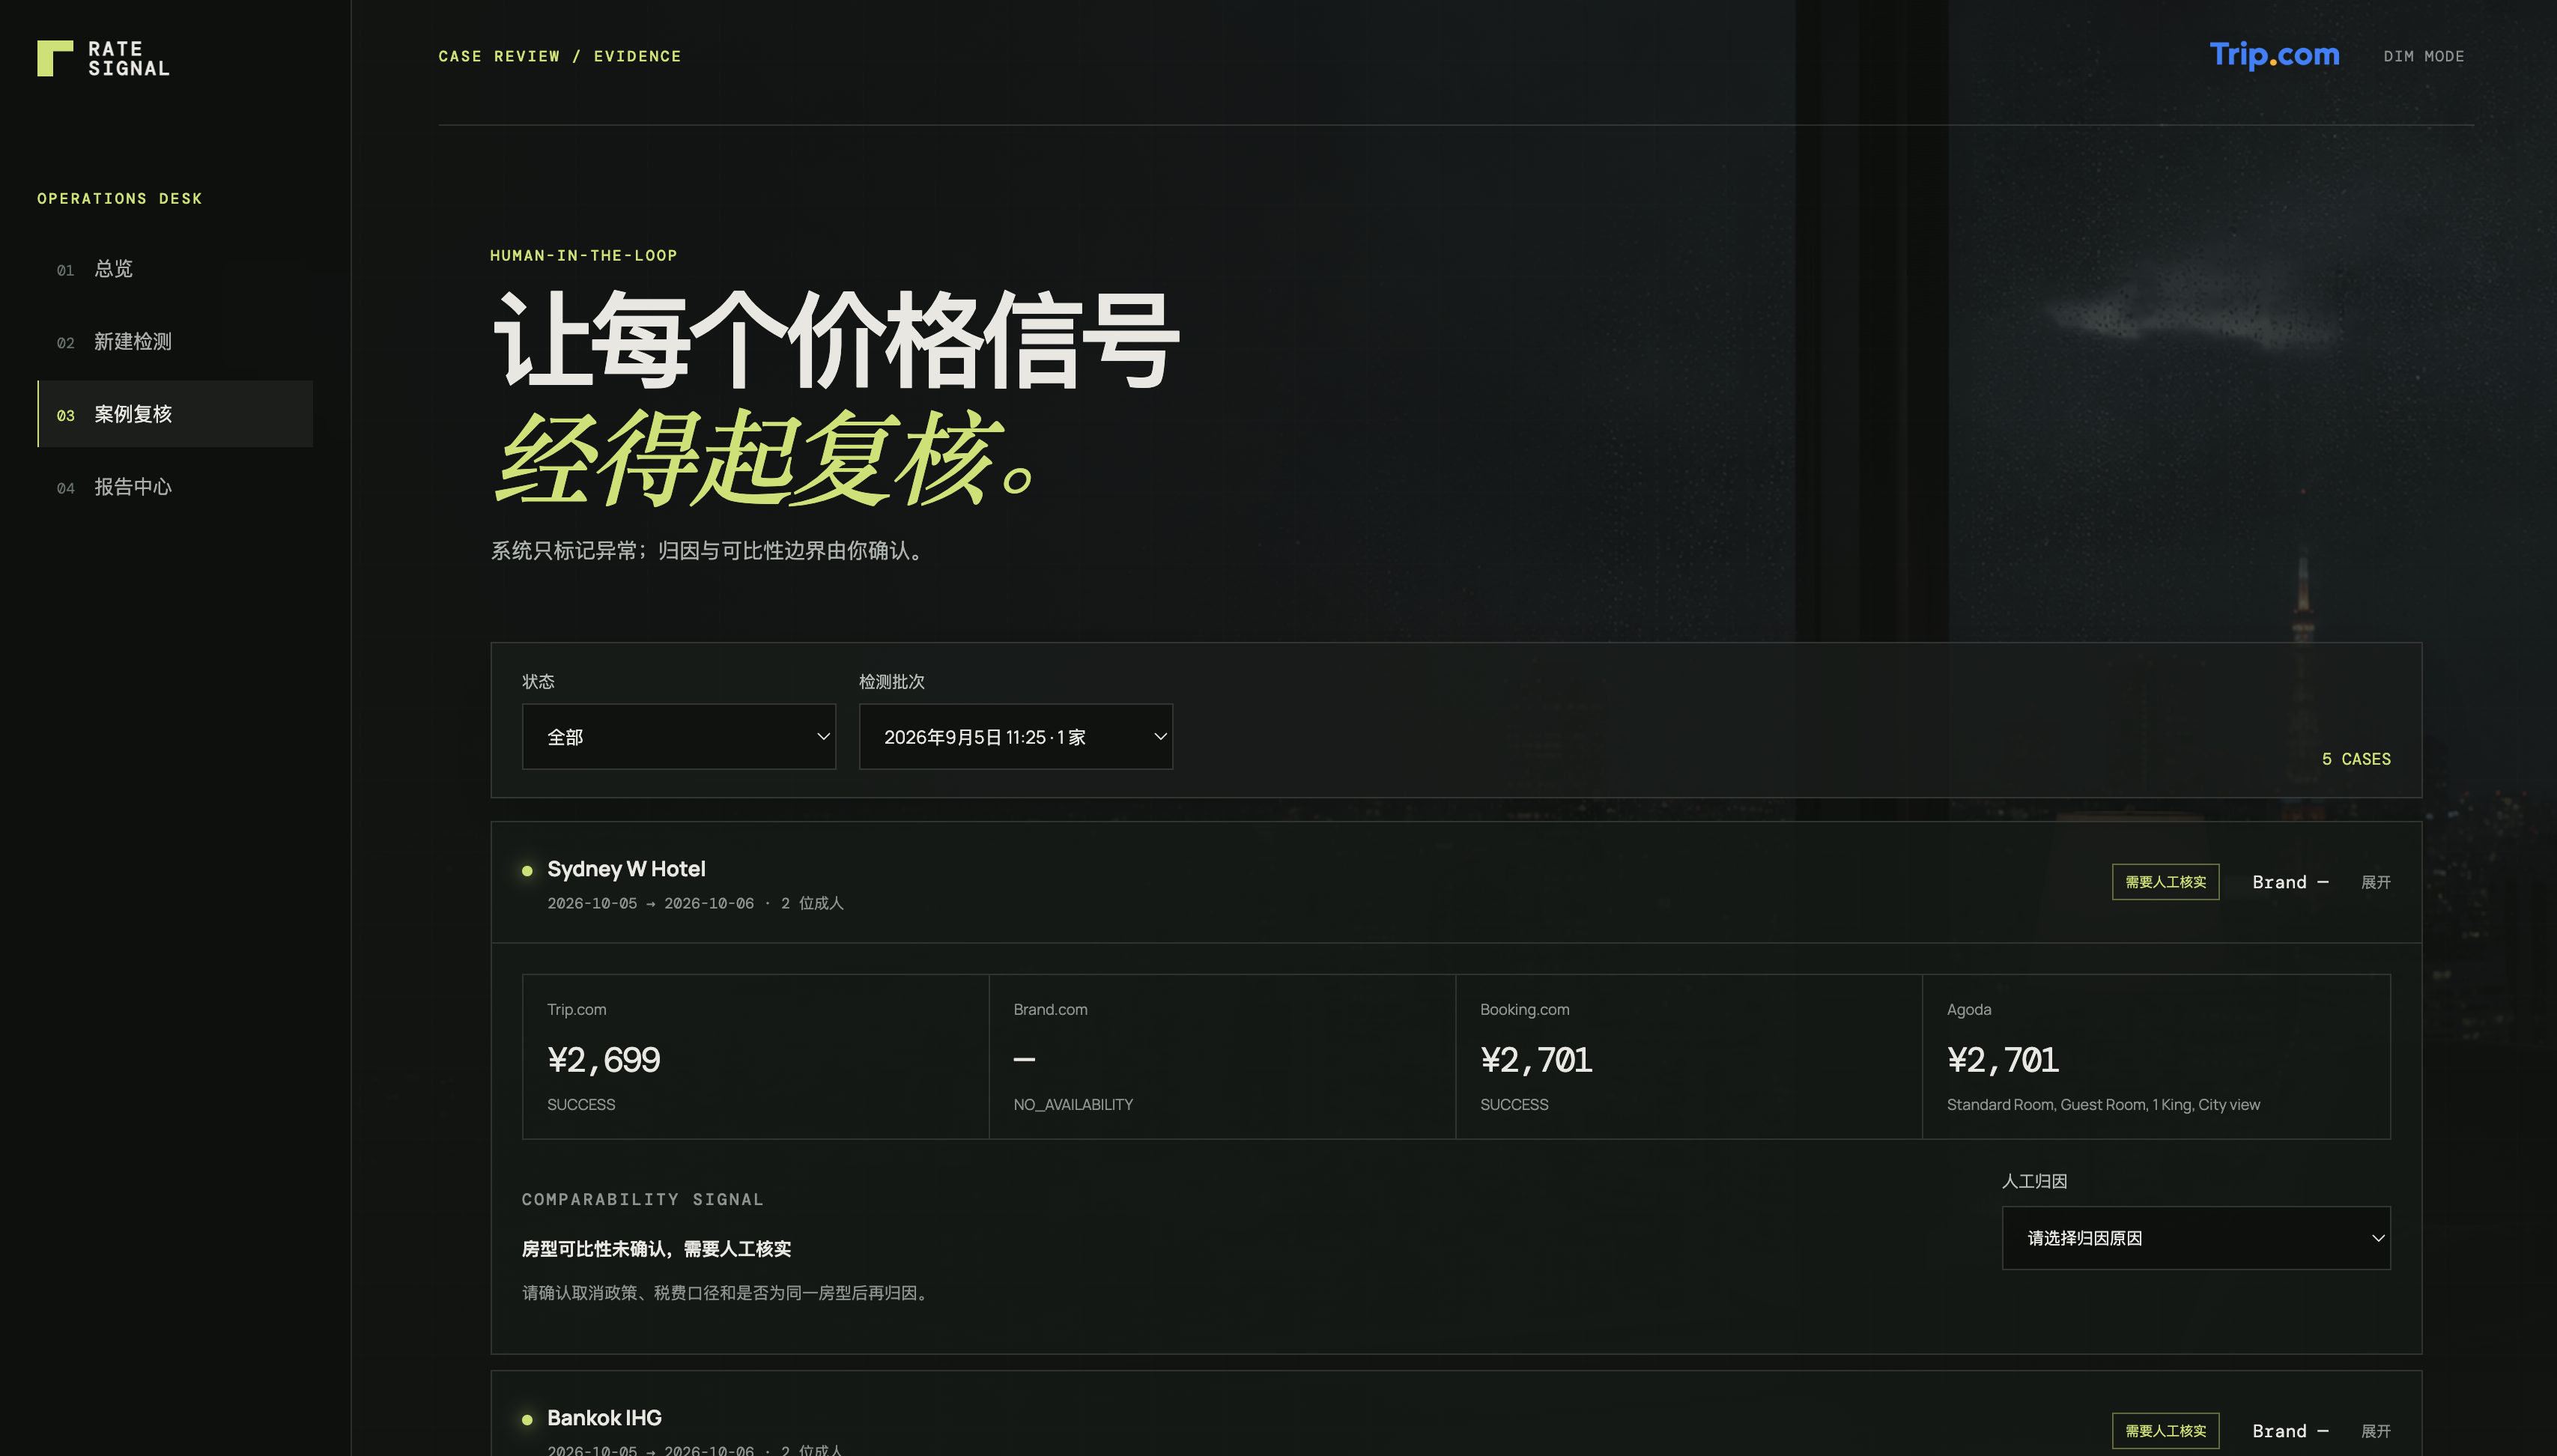Open the 请选择归因原因 dropdown
Screen dimensions: 2557x1456
[2196, 1238]
